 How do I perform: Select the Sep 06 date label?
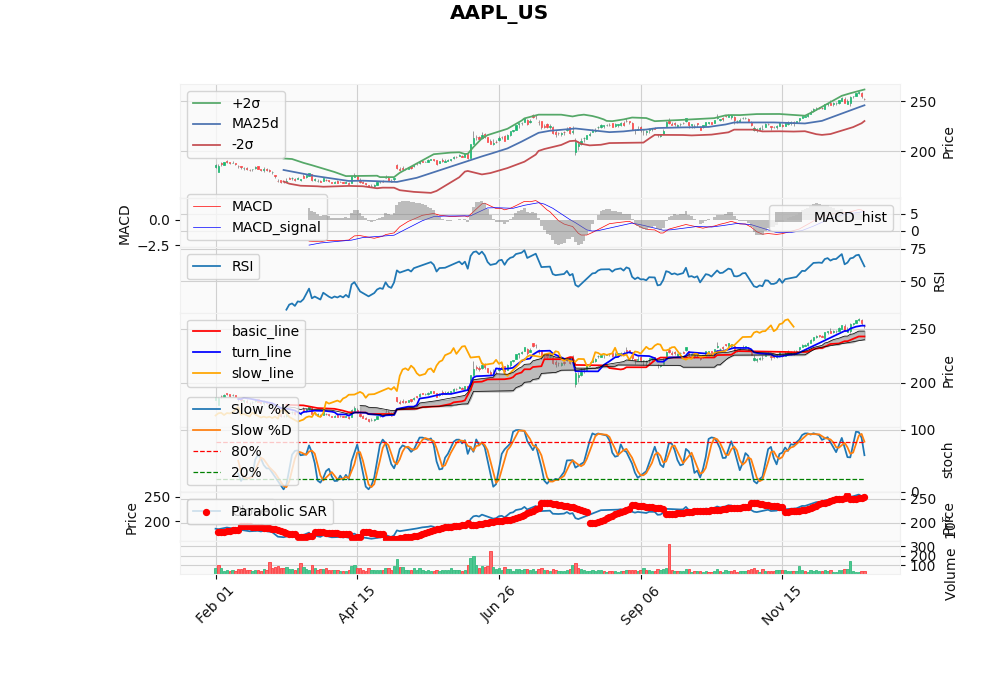pyautogui.click(x=640, y=606)
